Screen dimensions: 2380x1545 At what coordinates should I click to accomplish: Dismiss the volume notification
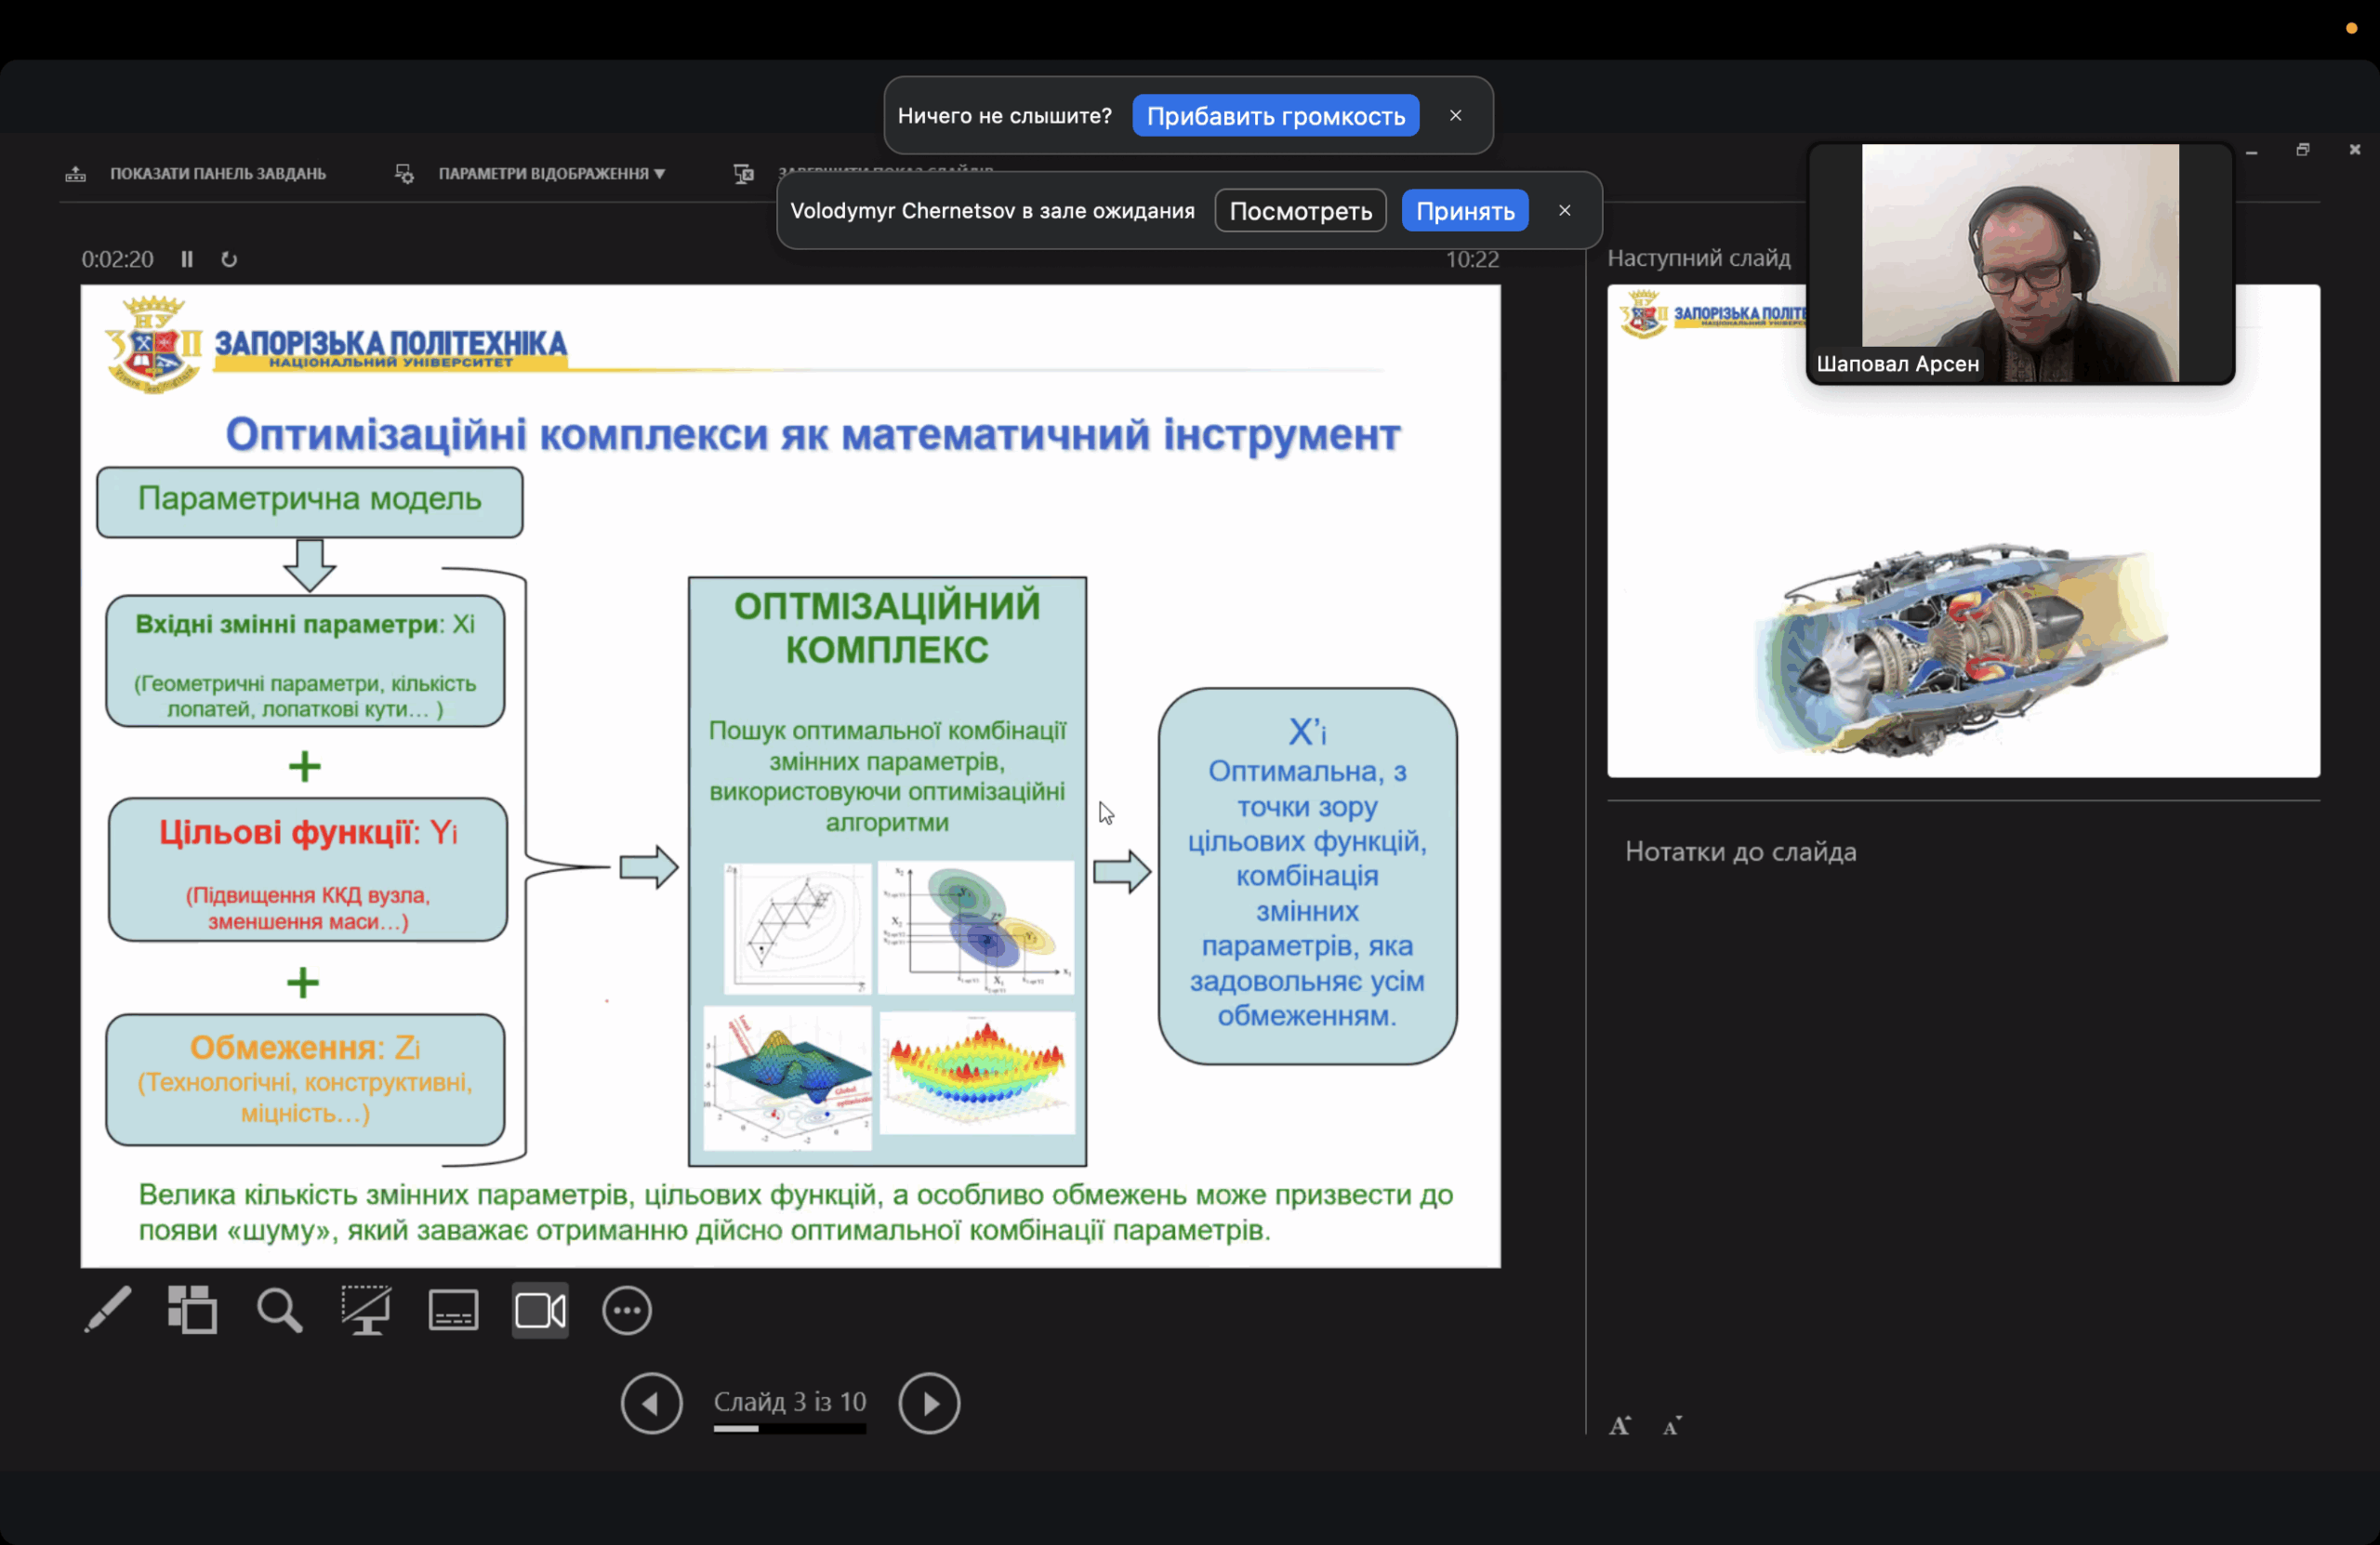tap(1455, 116)
